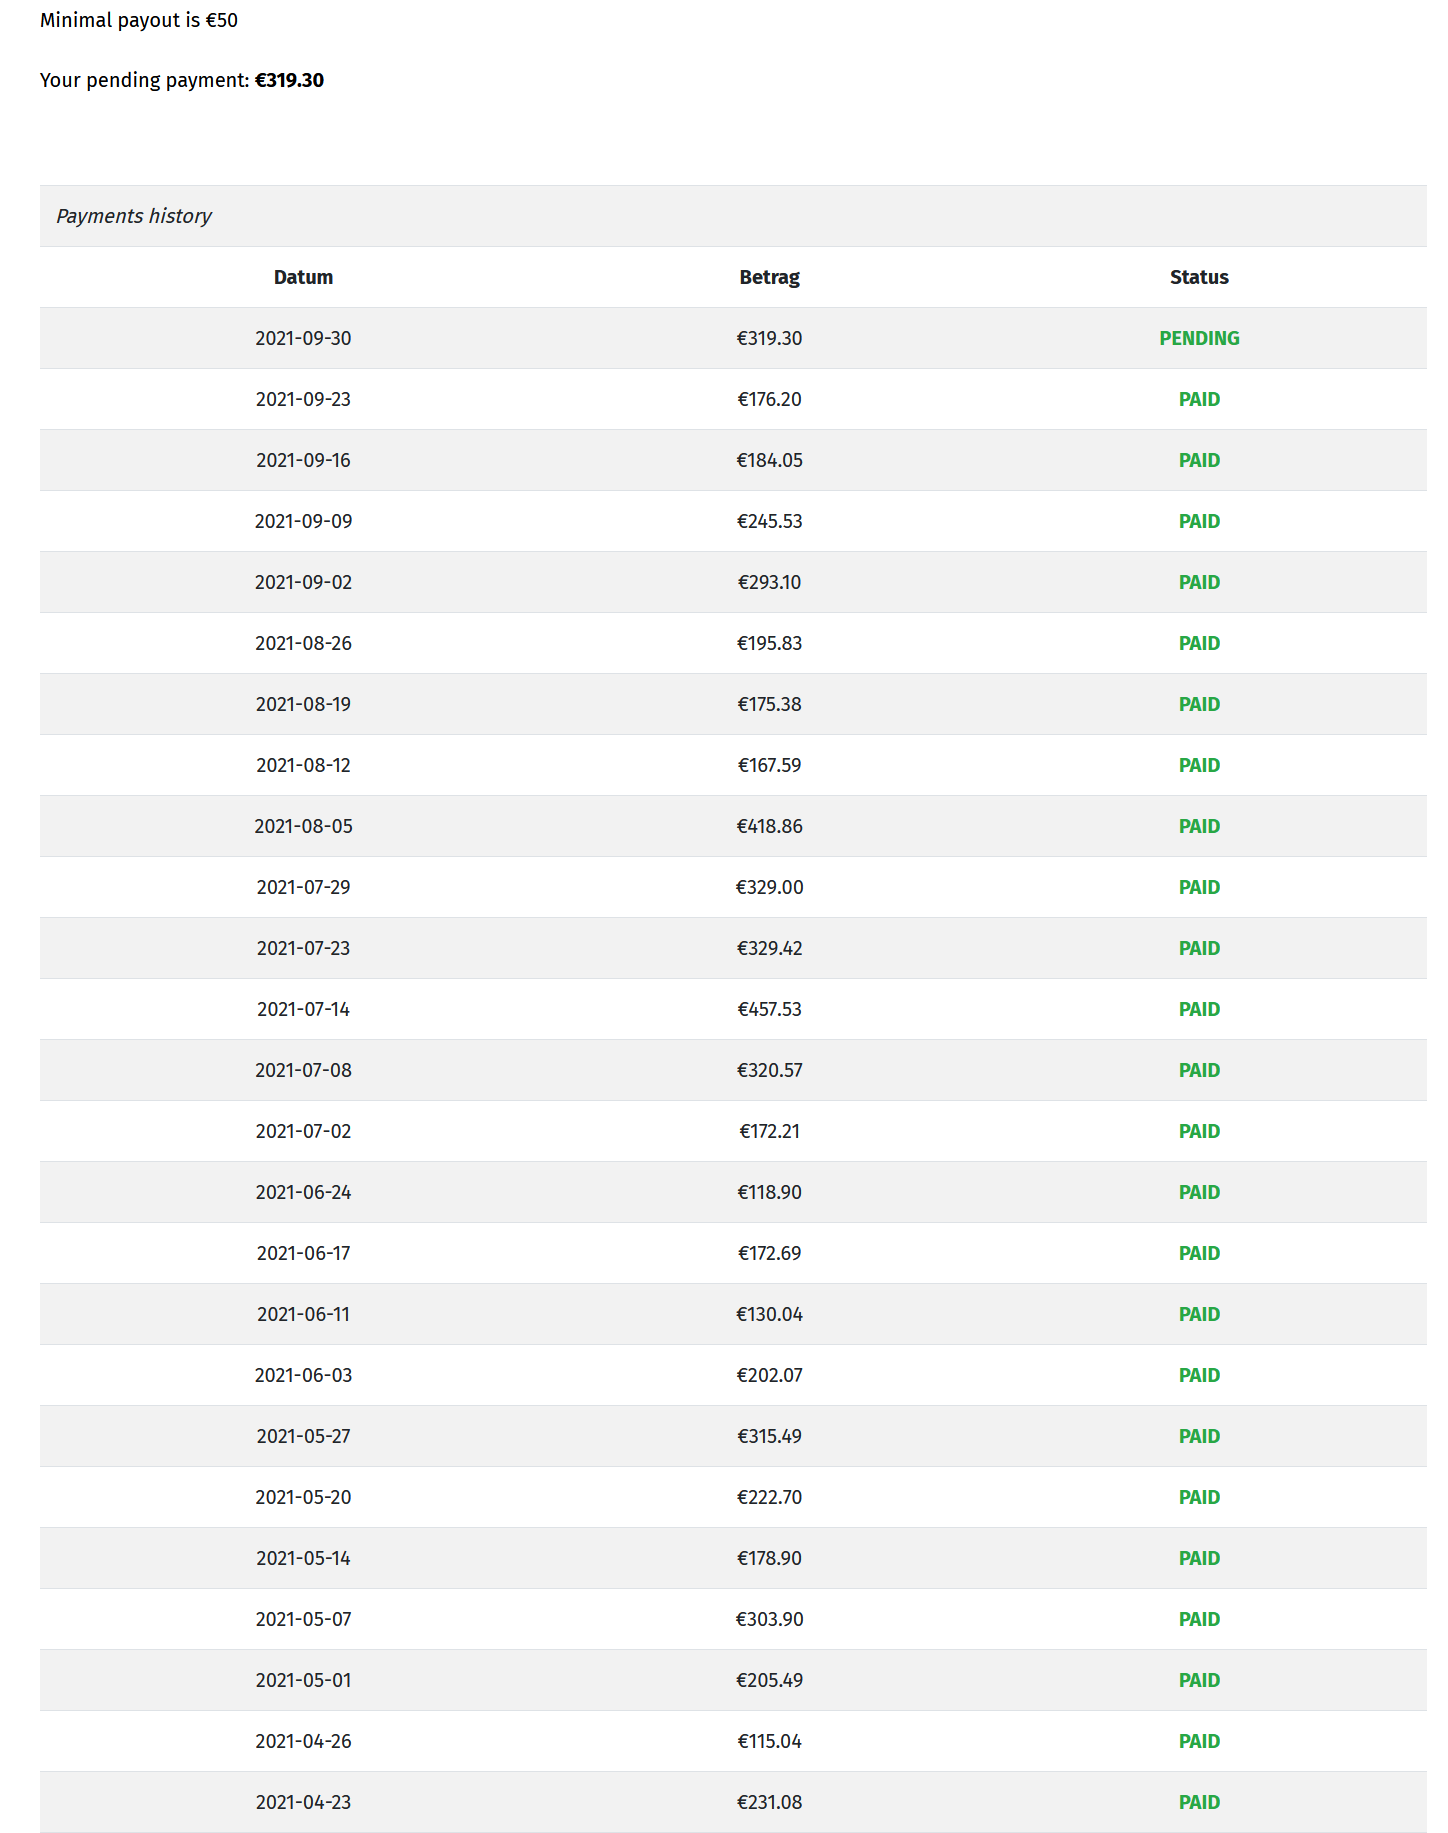Click the 2021-07-29 date entry
This screenshot has height=1833, width=1448.
coord(303,887)
